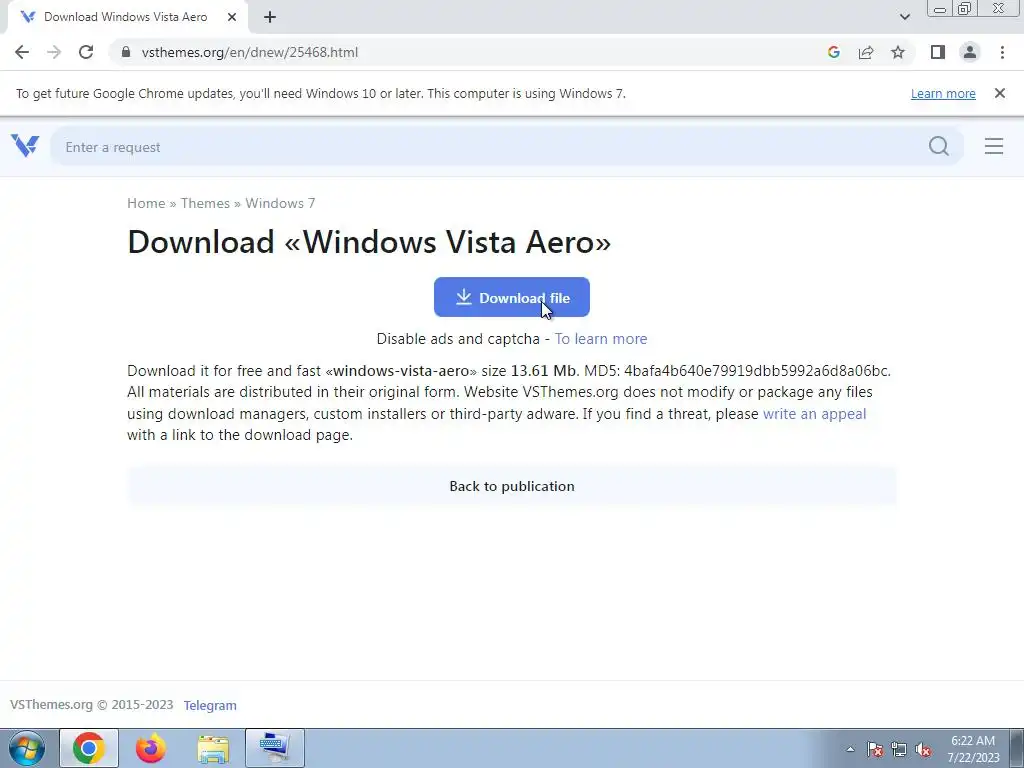Click the muted volume tray icon
Viewport: 1024px width, 768px height.
(x=923, y=749)
